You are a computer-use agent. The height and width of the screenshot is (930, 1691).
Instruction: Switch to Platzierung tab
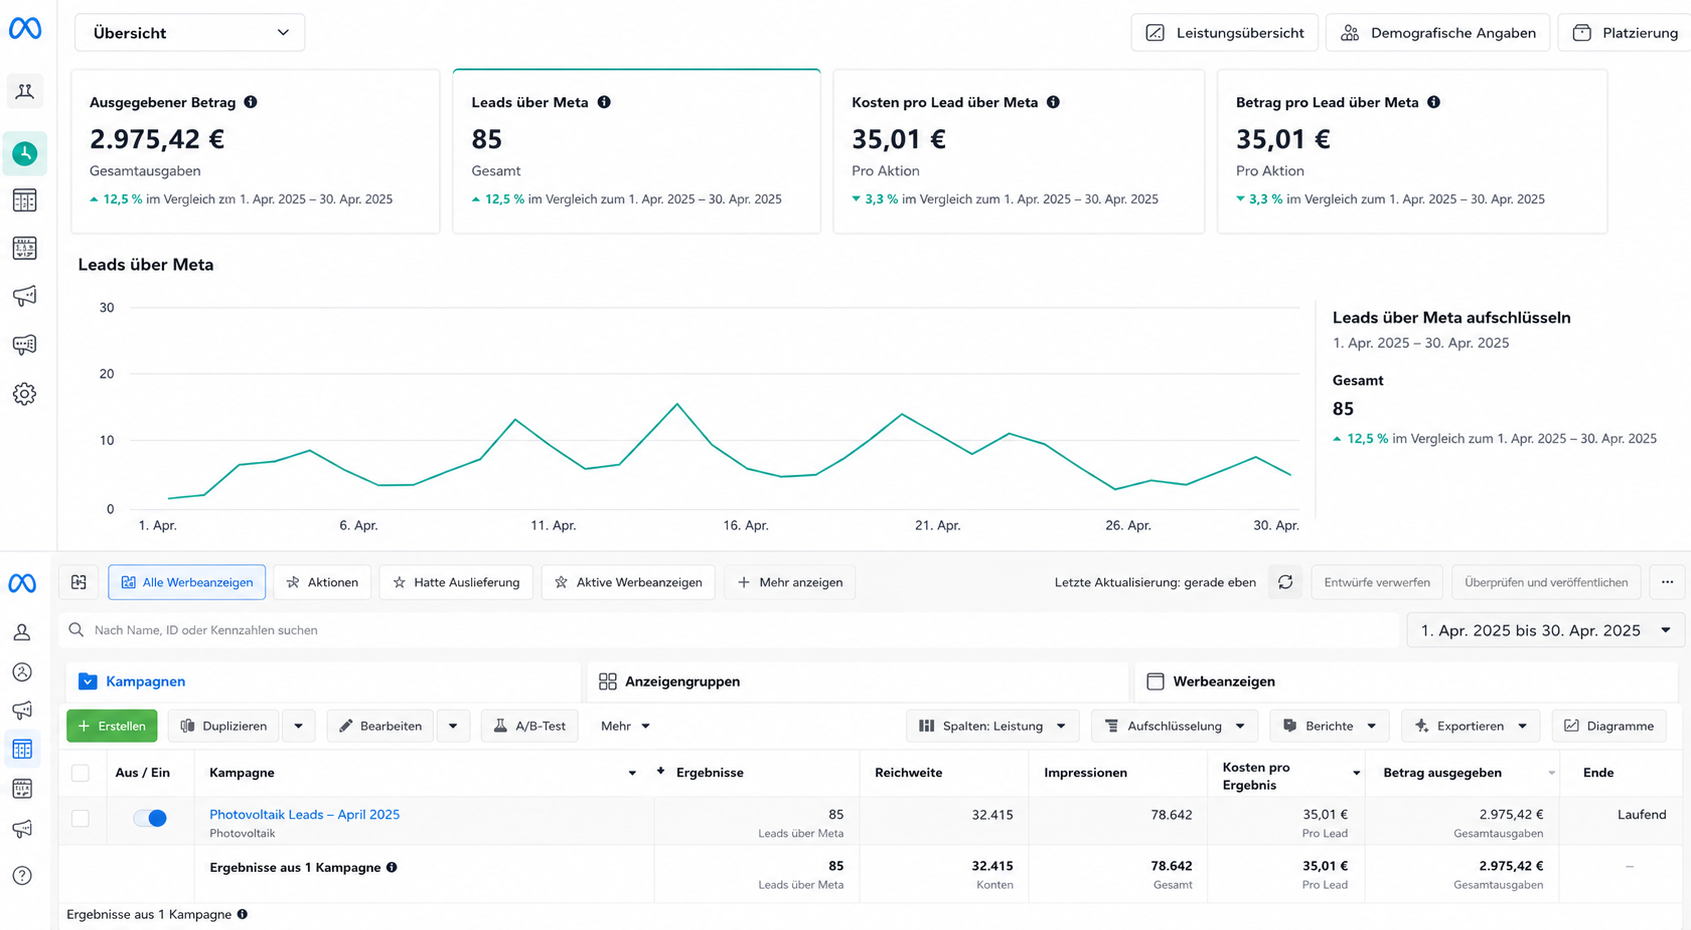tap(1626, 33)
